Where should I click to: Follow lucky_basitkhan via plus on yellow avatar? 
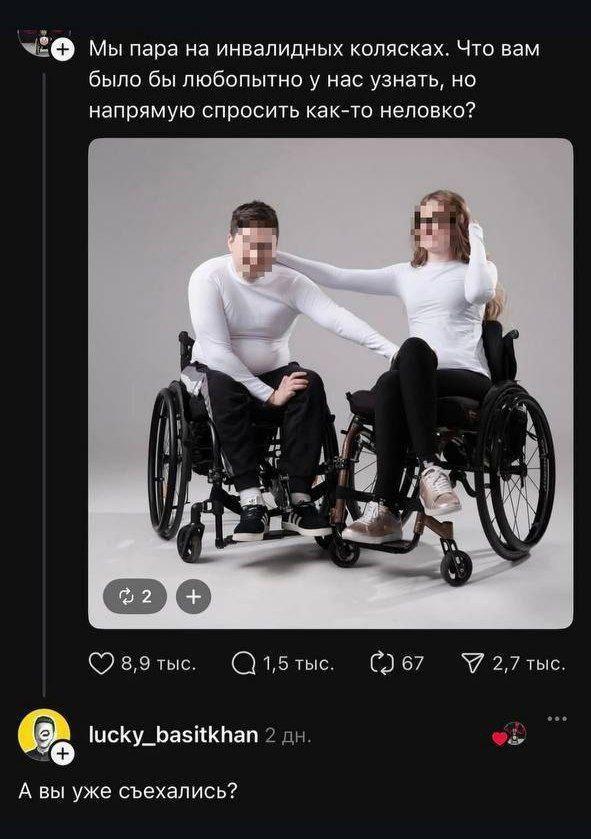(63, 753)
